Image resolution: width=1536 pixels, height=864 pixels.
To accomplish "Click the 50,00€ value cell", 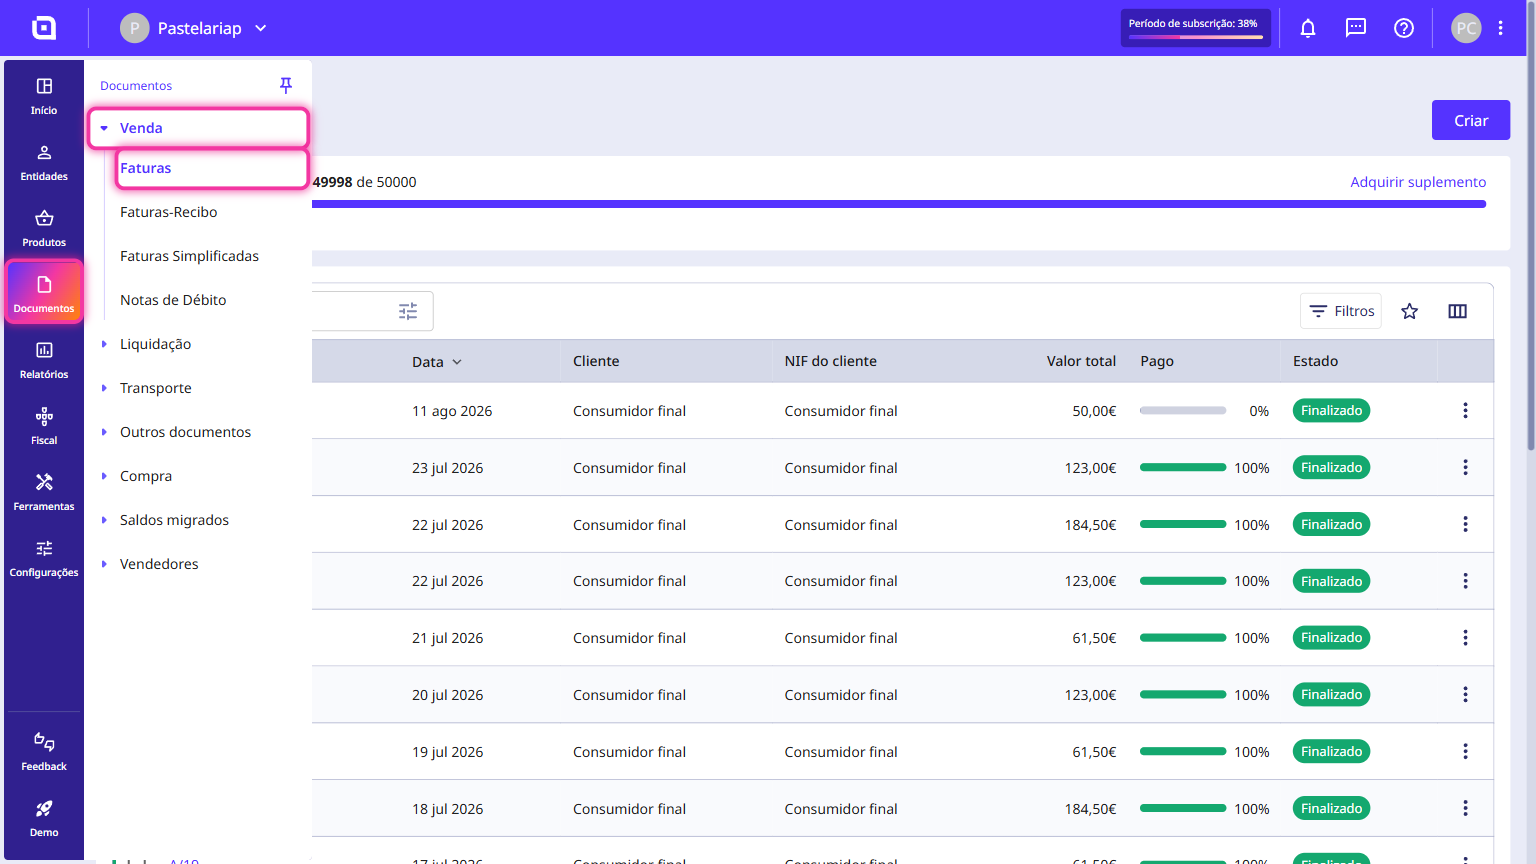I will [x=1094, y=411].
